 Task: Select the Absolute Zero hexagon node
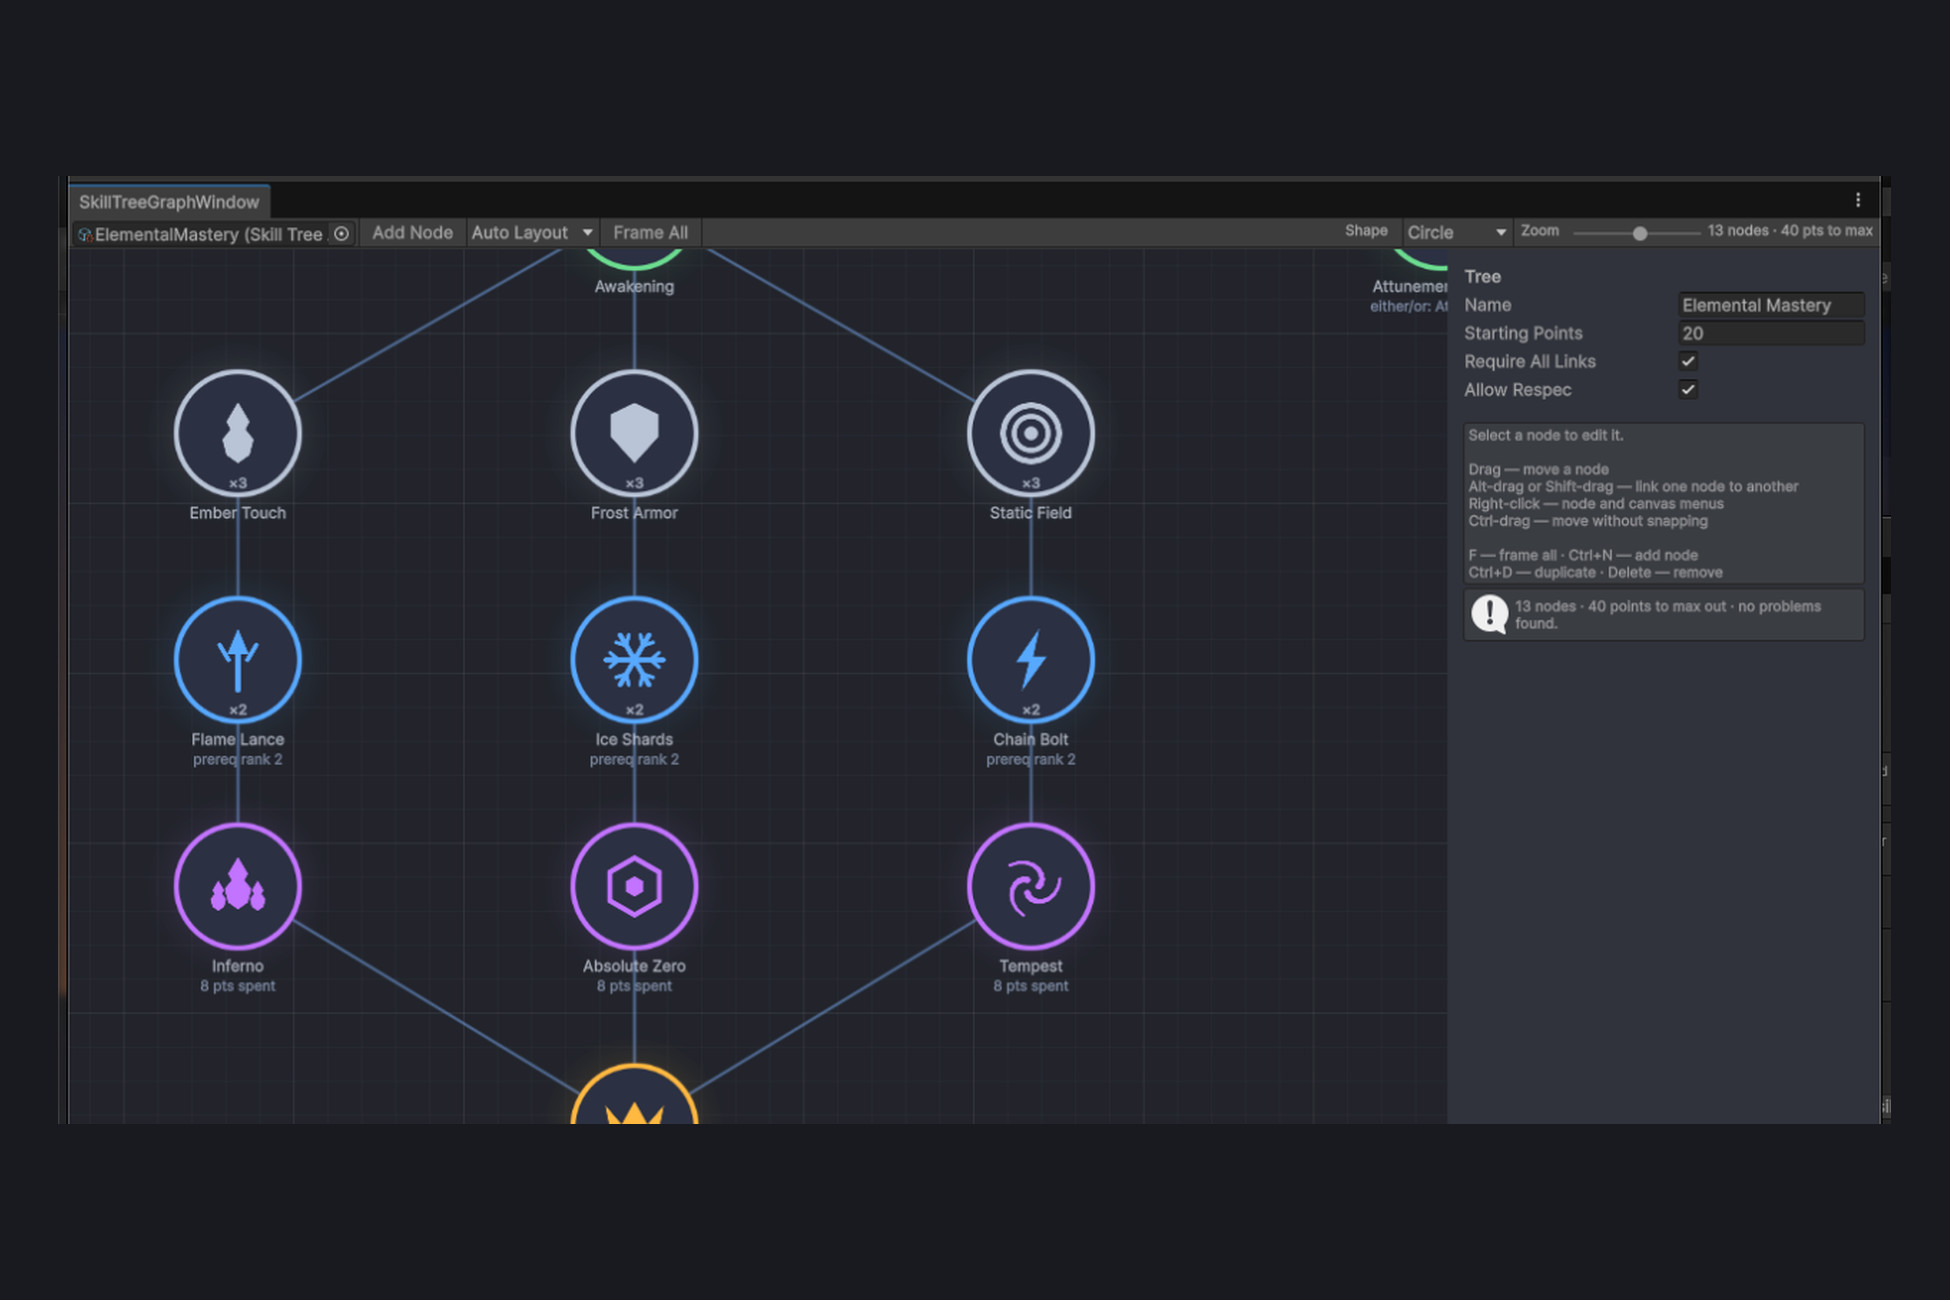pyautogui.click(x=634, y=886)
